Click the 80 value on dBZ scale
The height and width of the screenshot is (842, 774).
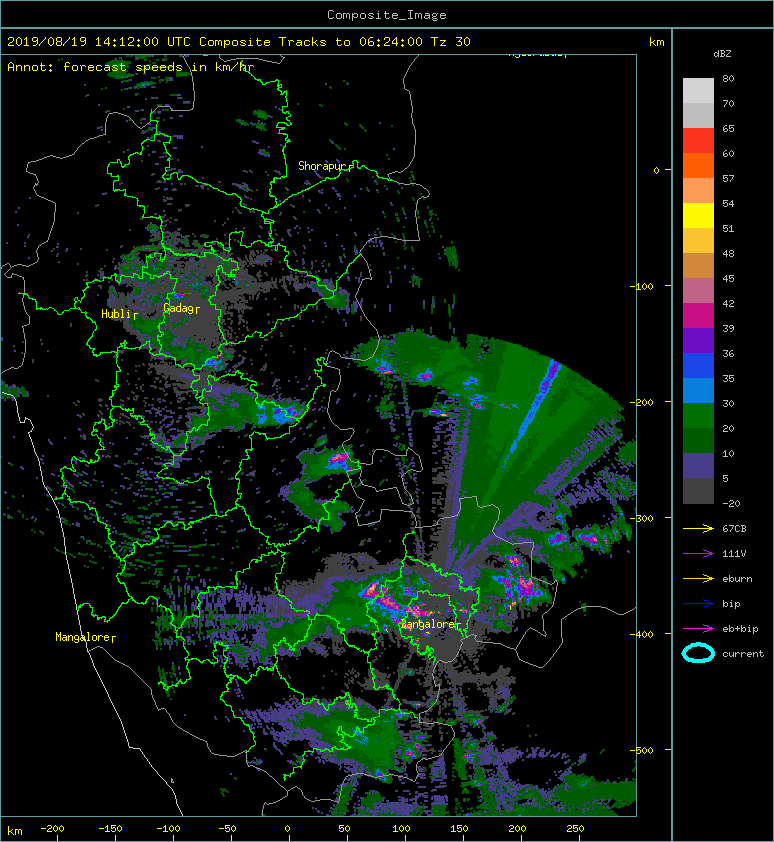728,78
